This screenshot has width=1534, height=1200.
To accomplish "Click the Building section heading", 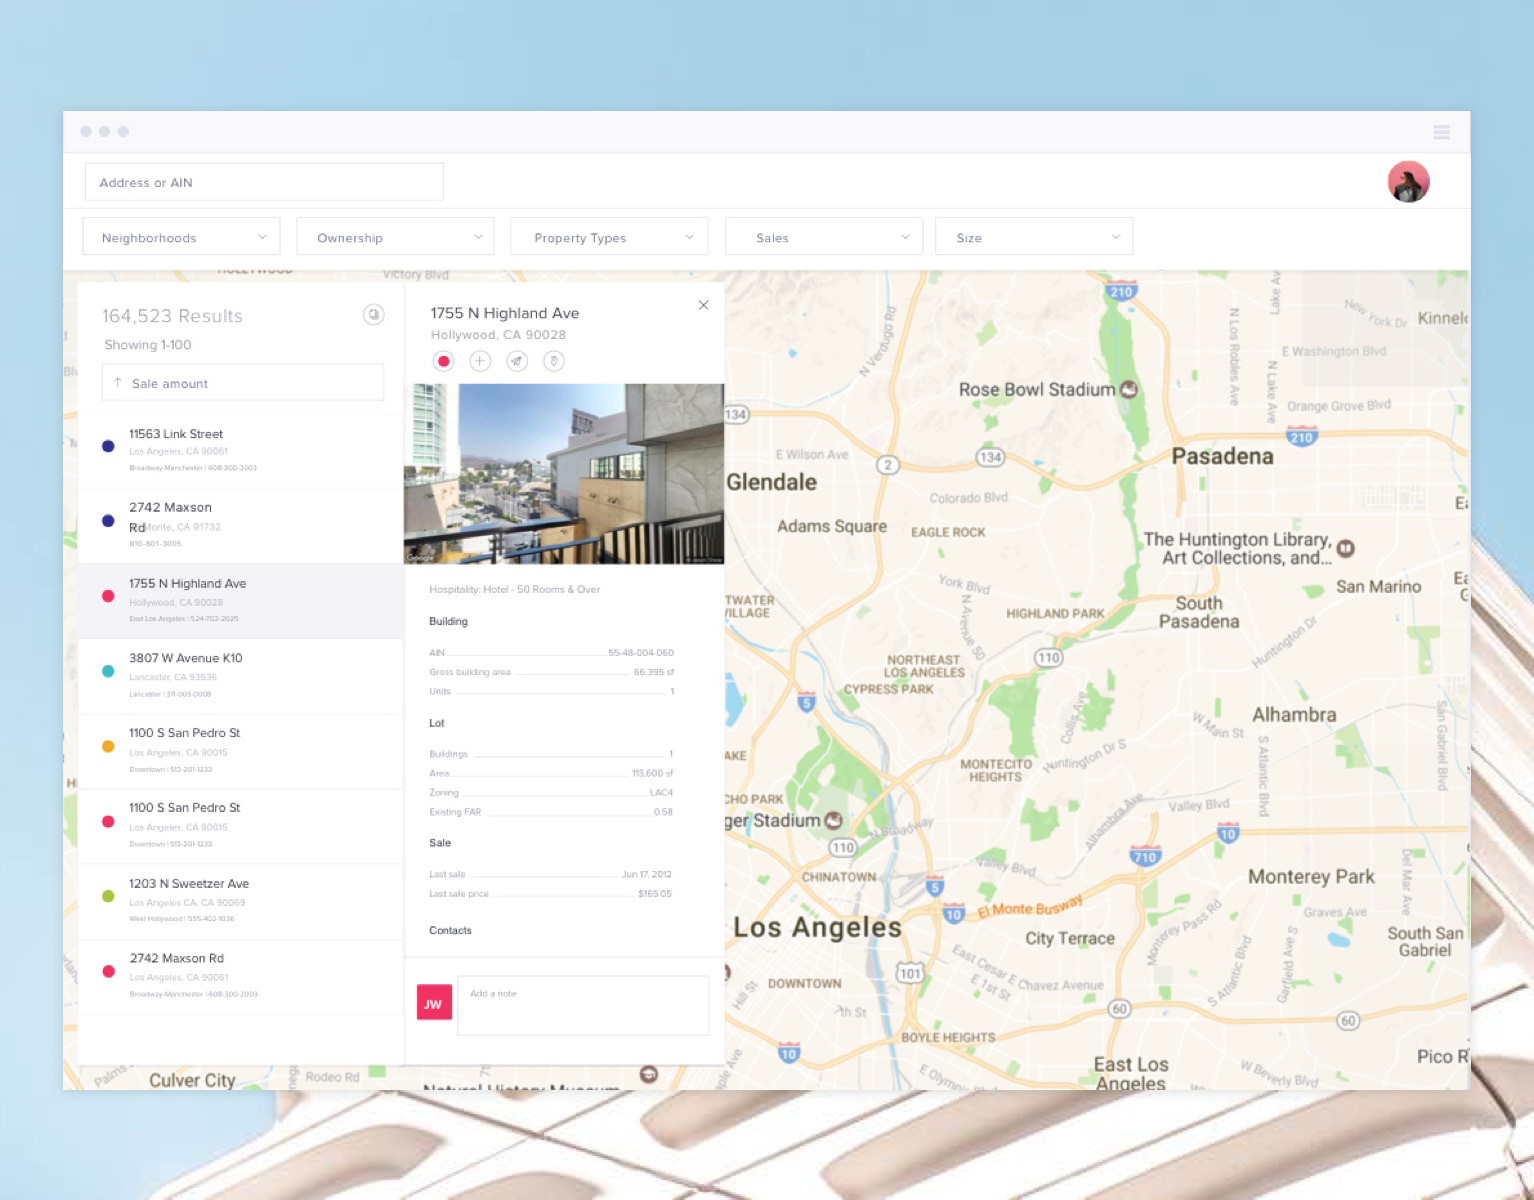I will tap(448, 621).
